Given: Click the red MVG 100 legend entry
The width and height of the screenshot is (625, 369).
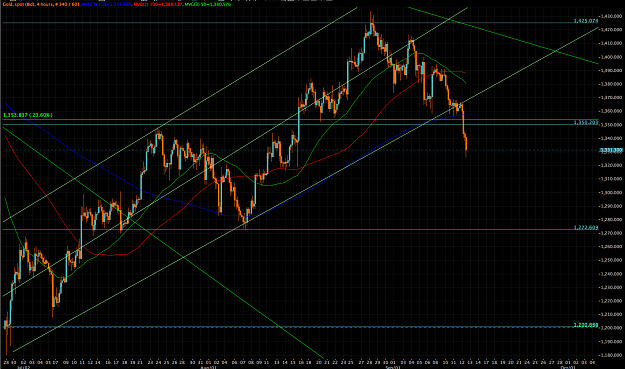Looking at the screenshot, I should [158, 4].
